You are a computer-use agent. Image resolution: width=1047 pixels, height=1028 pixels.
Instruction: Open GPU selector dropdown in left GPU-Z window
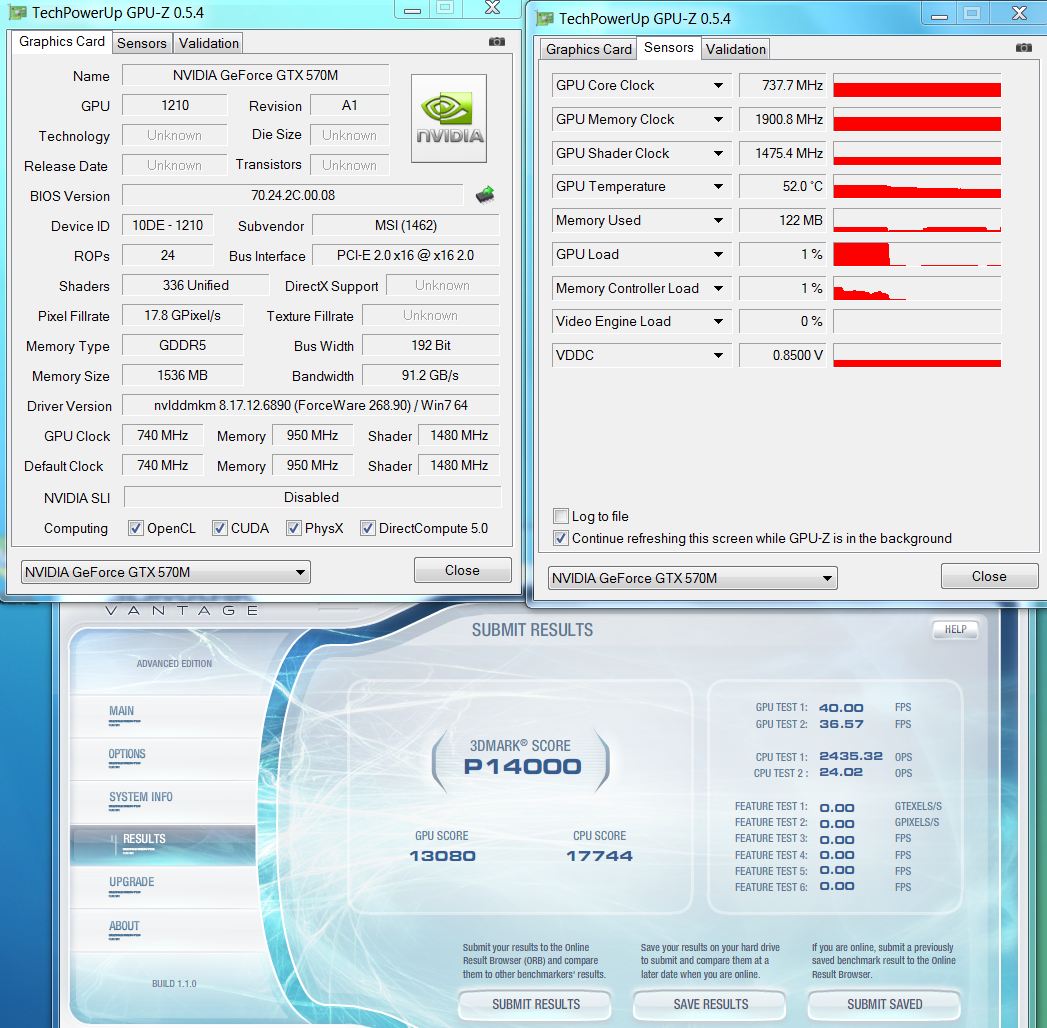point(166,572)
